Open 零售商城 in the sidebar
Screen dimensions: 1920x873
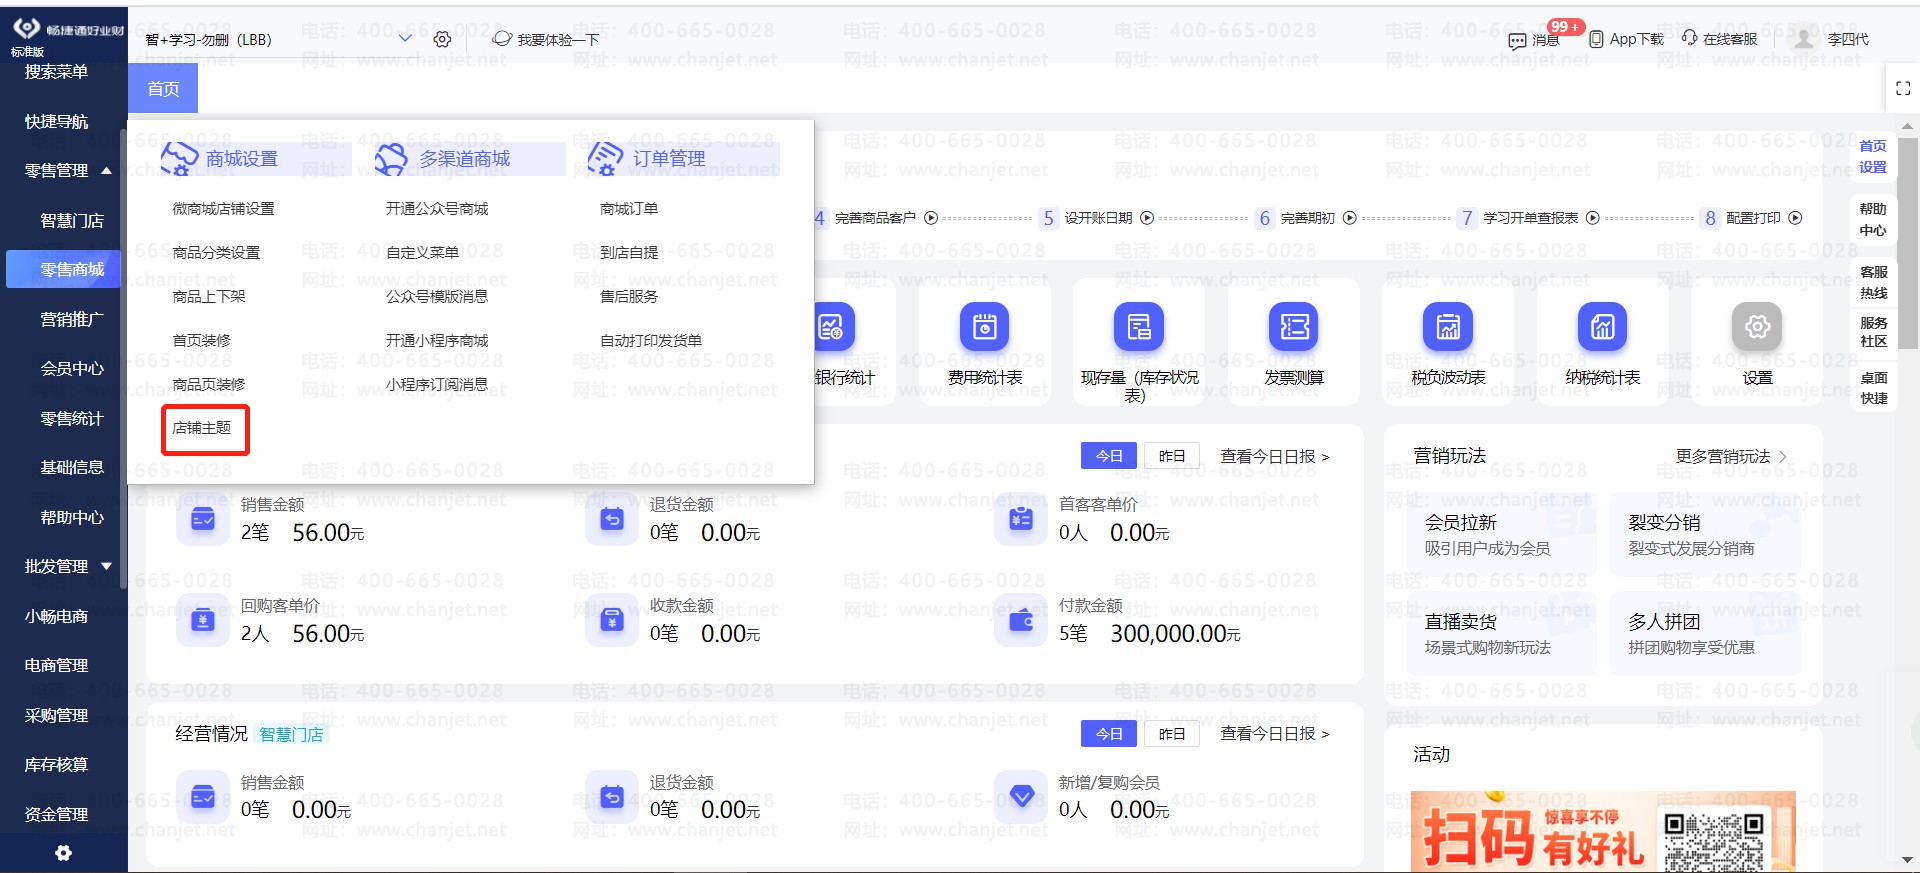click(x=63, y=269)
